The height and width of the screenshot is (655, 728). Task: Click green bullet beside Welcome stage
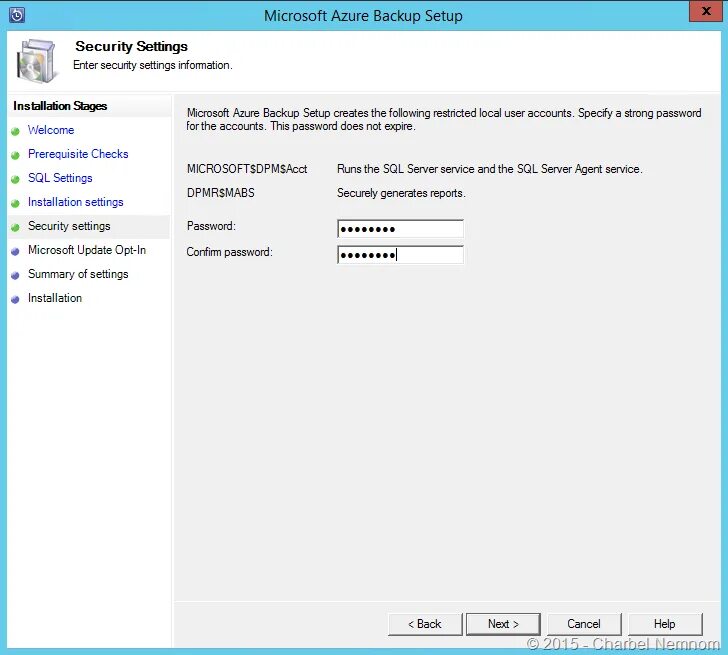pos(15,131)
